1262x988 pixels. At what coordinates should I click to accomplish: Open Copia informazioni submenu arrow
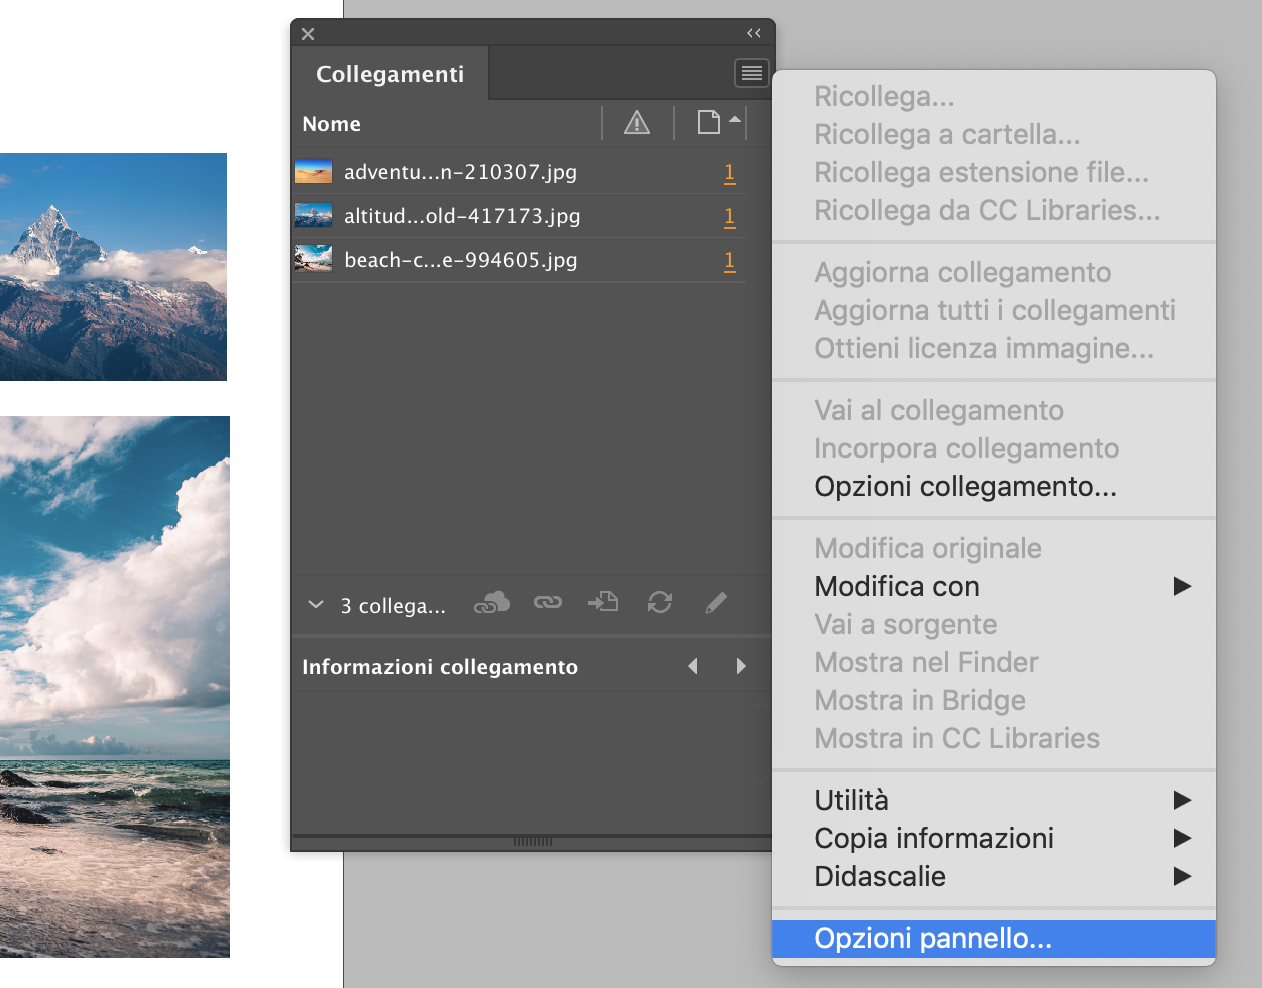(x=1182, y=838)
